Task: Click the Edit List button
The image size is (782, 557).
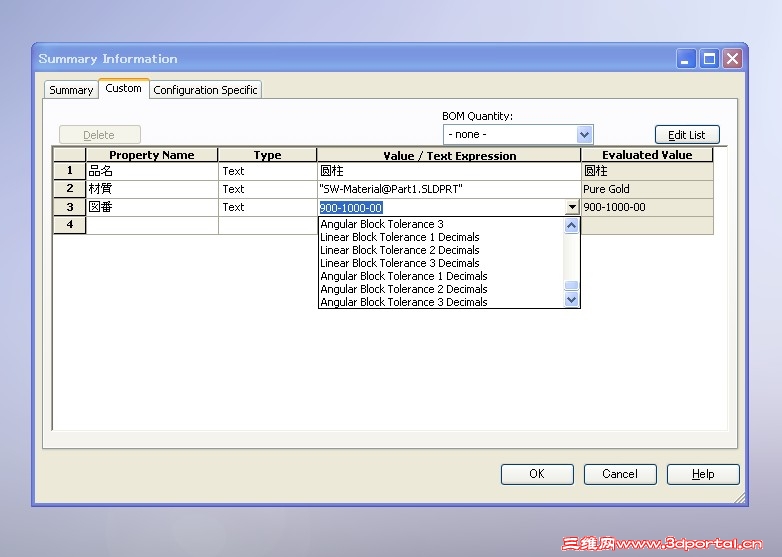Action: (687, 135)
